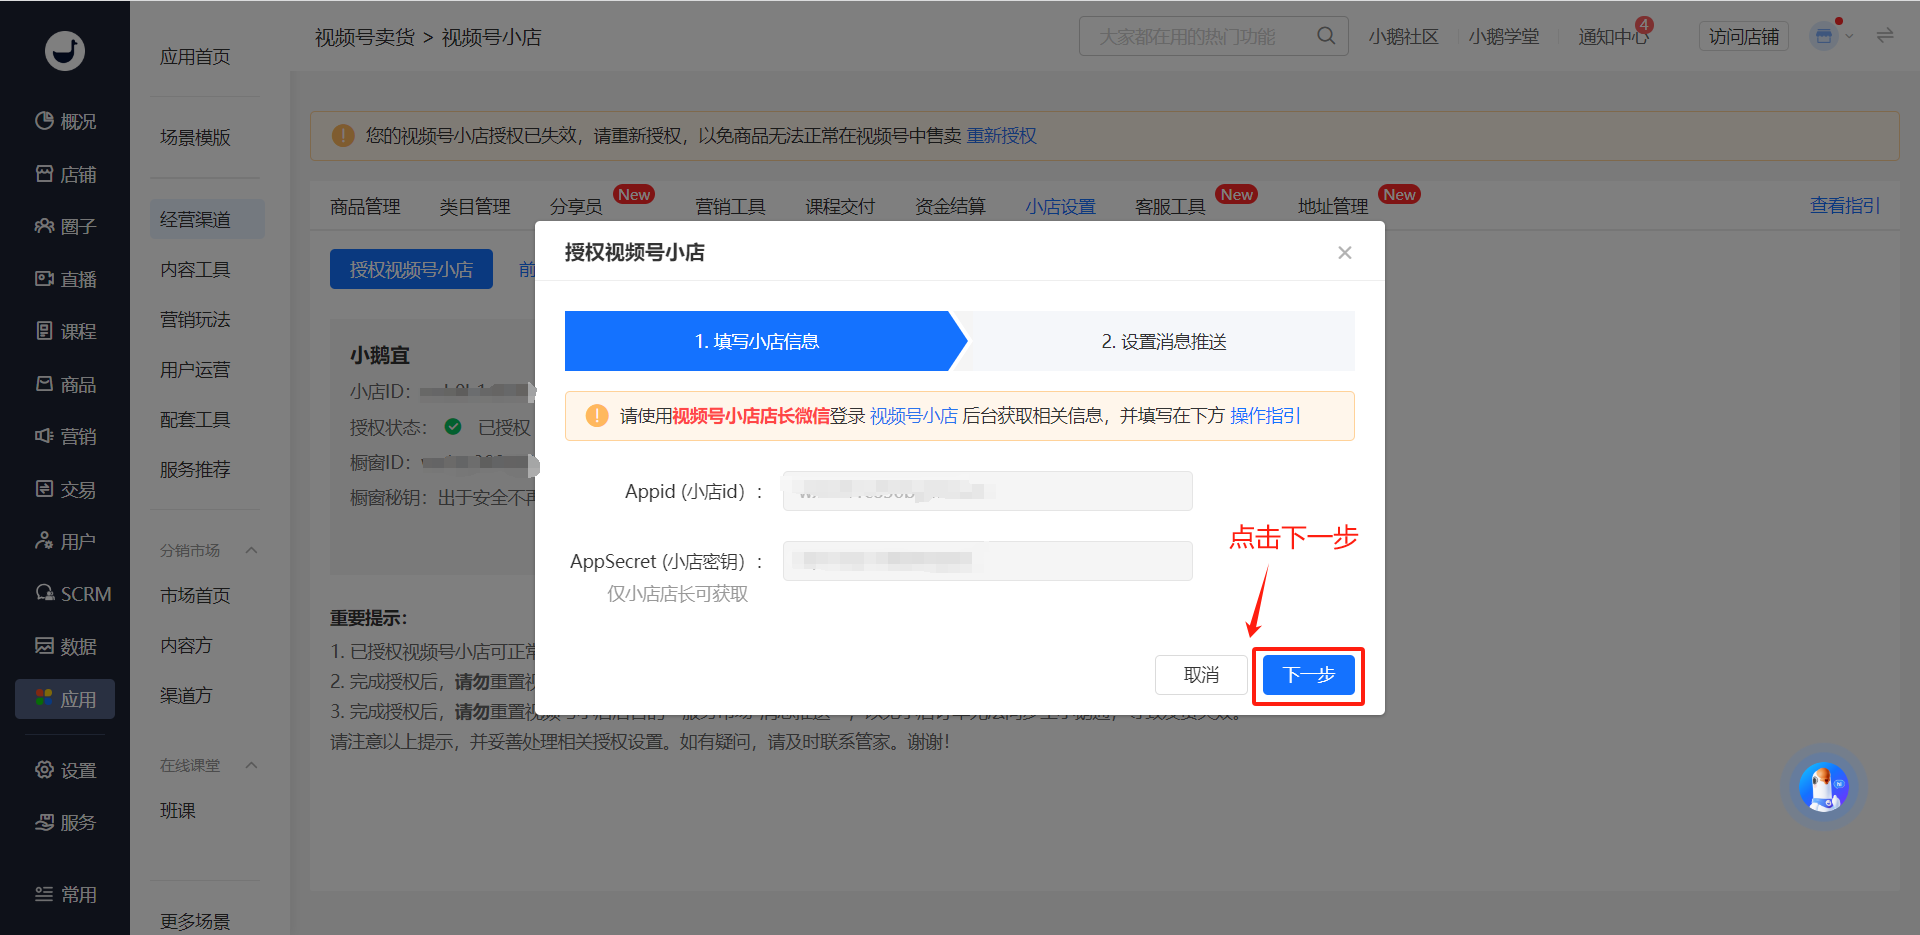Viewport: 1920px width, 935px height.
Task: Select 应用 in left sidebar
Action: (x=65, y=699)
